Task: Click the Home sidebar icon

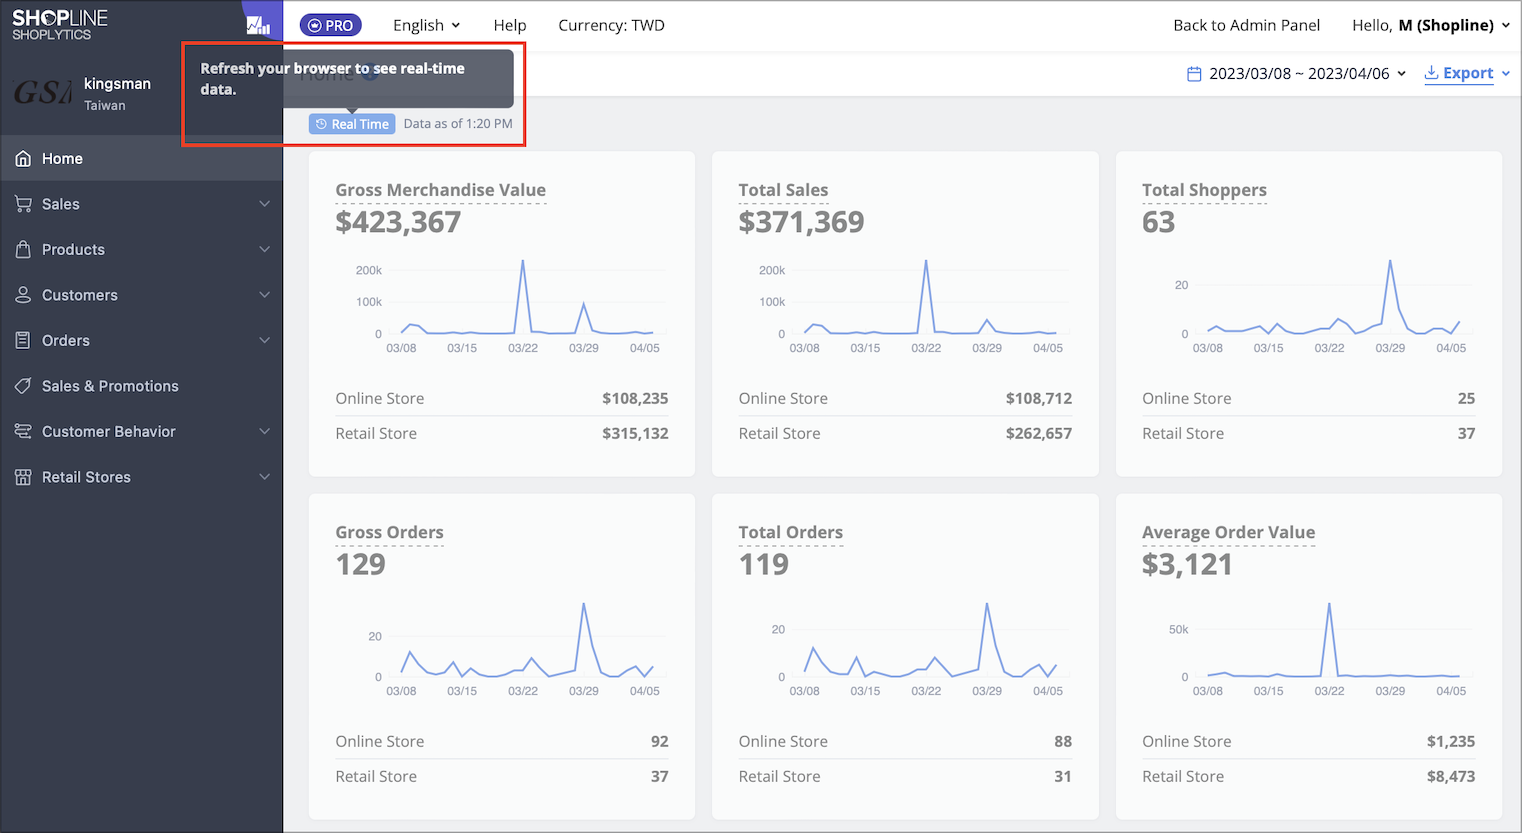Action: pyautogui.click(x=23, y=159)
